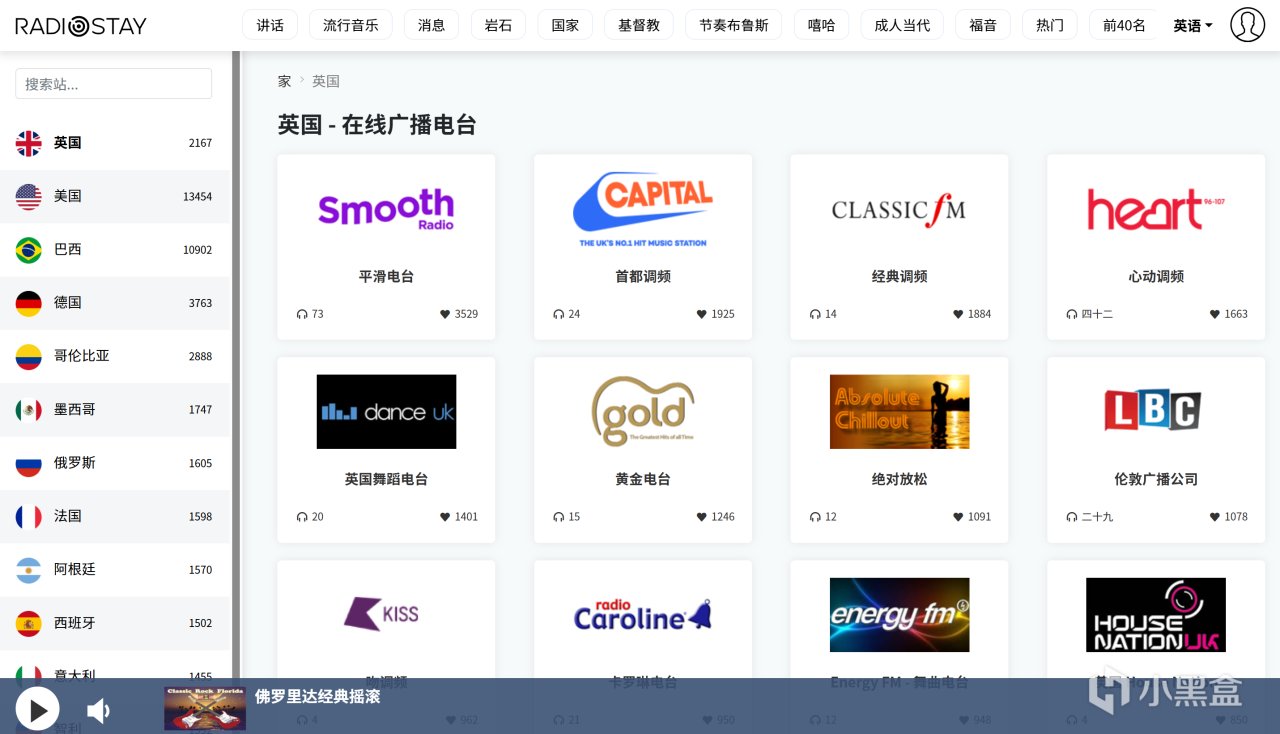Click the headphones icon on LBC card
Image resolution: width=1280 pixels, height=734 pixels.
[1072, 517]
